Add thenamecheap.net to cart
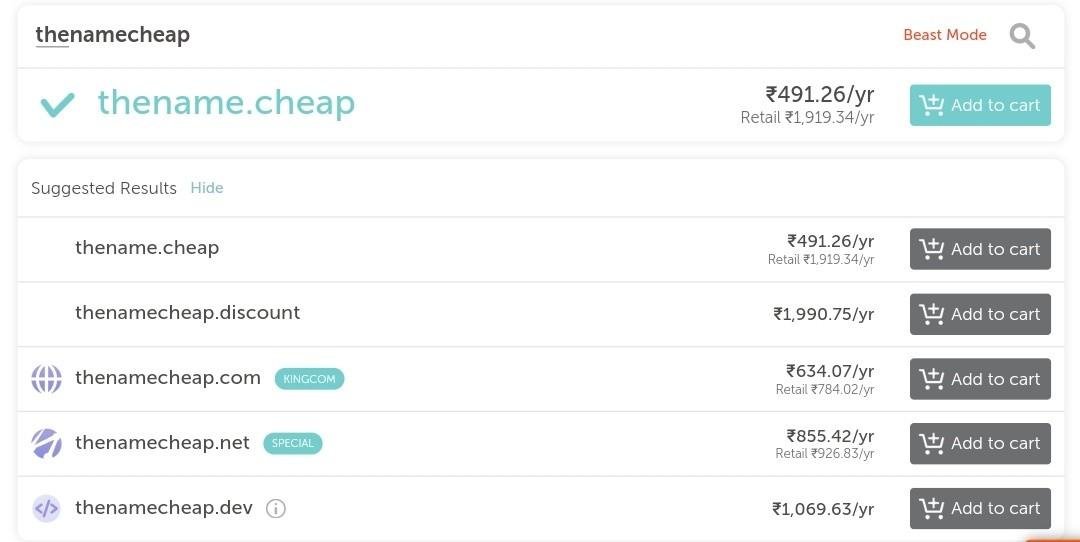Image resolution: width=1080 pixels, height=542 pixels. [980, 444]
